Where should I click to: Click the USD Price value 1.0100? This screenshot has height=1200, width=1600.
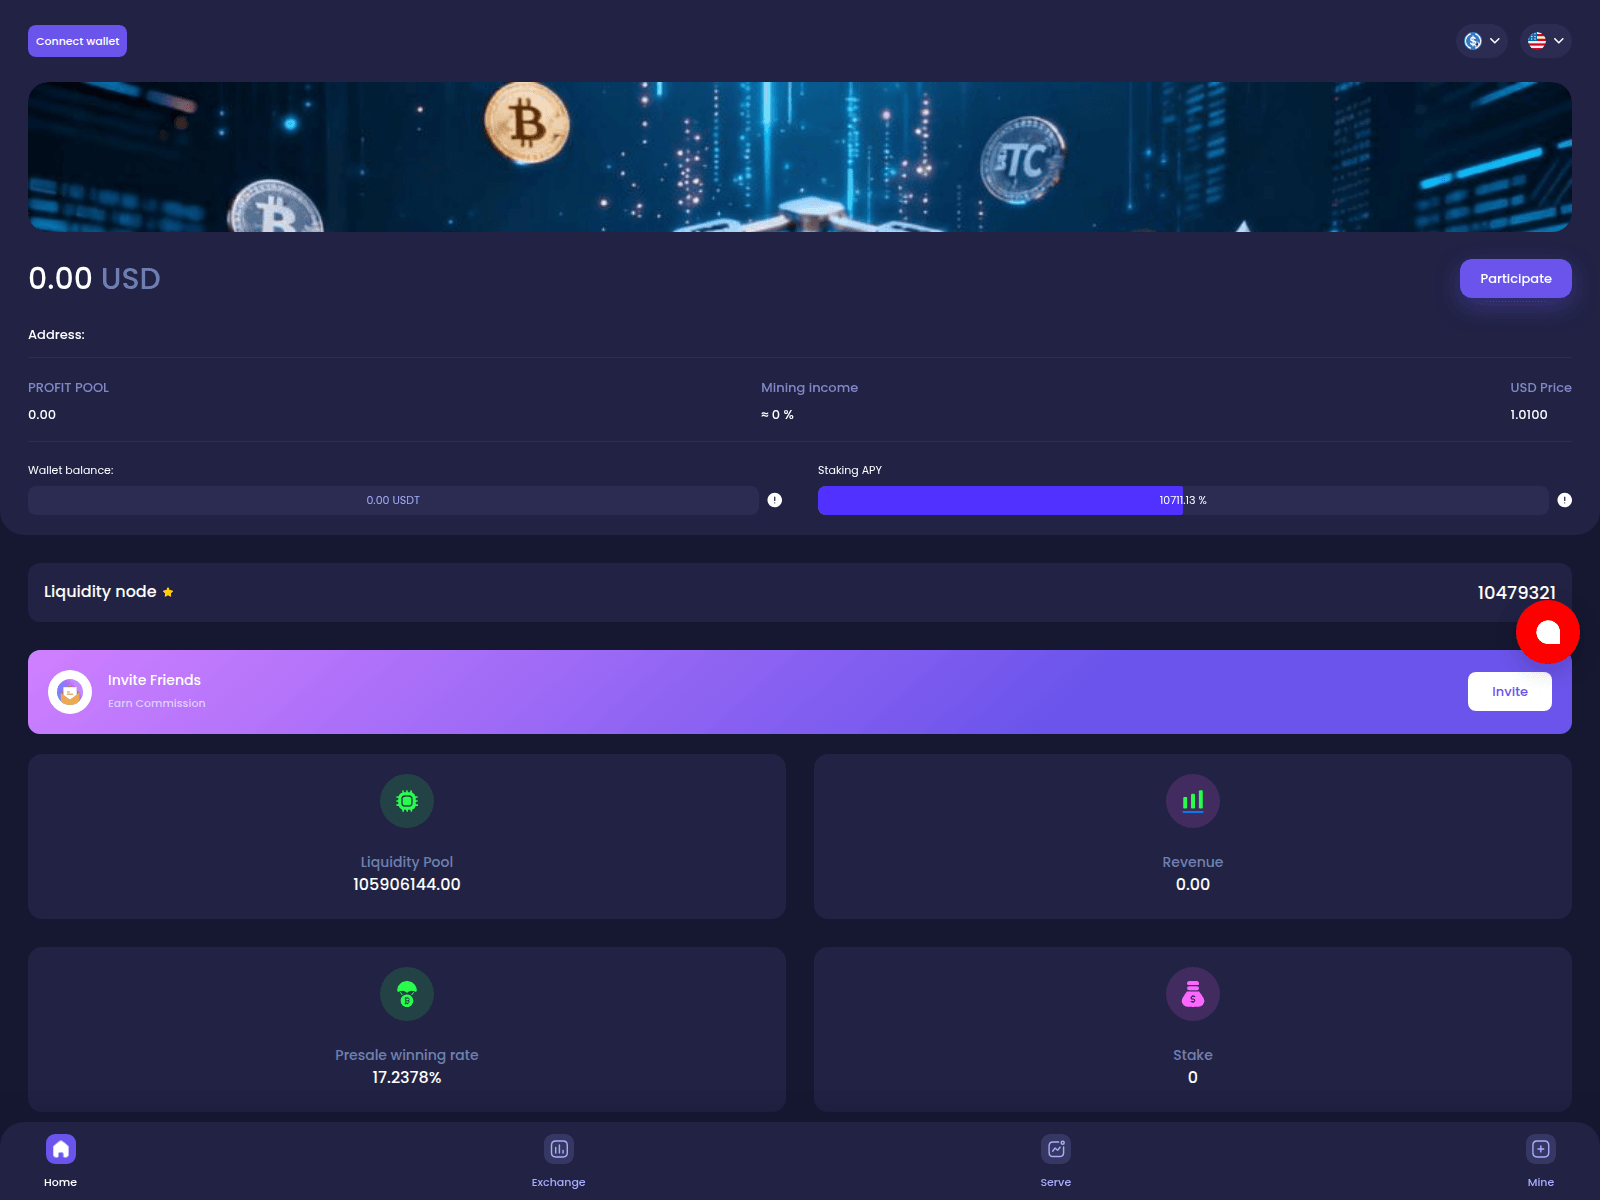click(1528, 414)
